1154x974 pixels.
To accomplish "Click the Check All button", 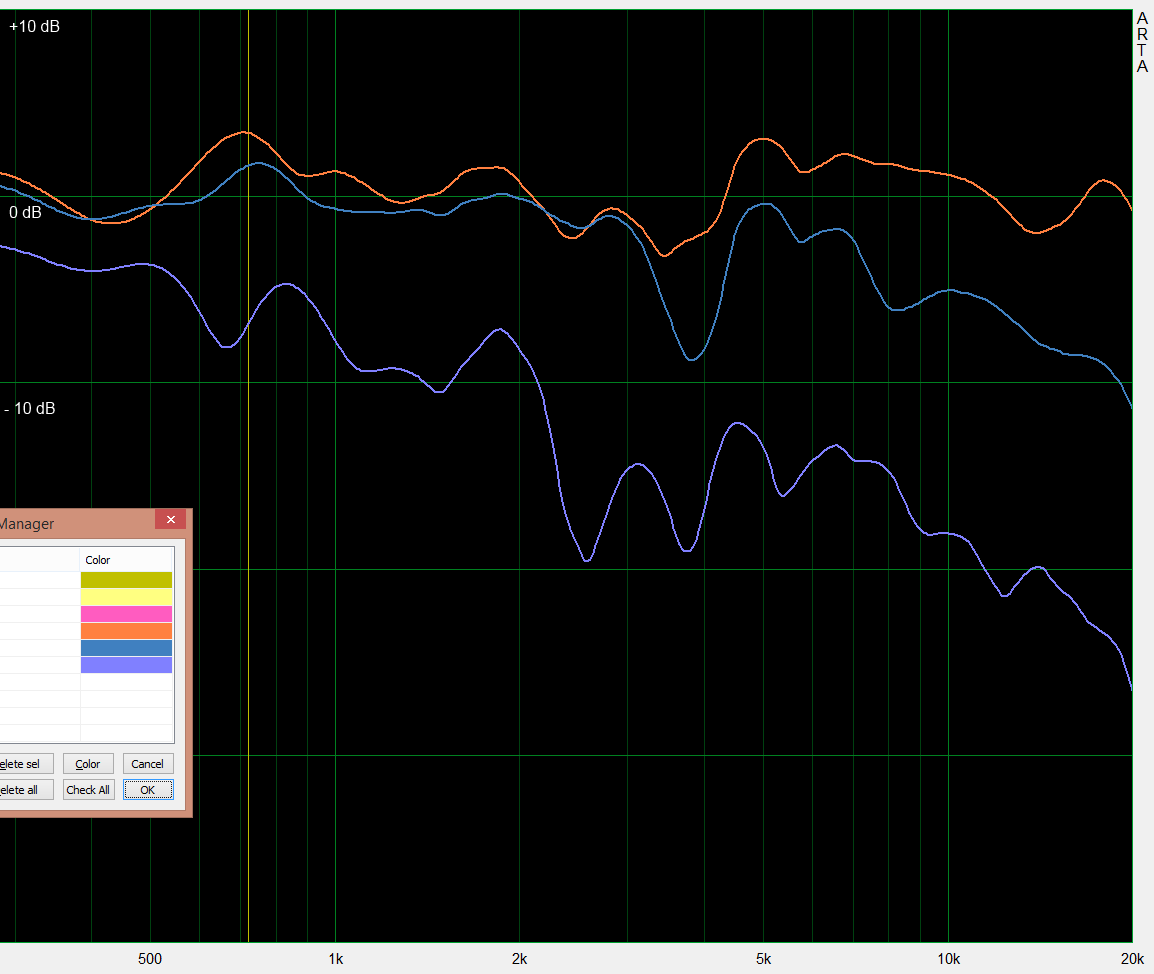I will 88,790.
